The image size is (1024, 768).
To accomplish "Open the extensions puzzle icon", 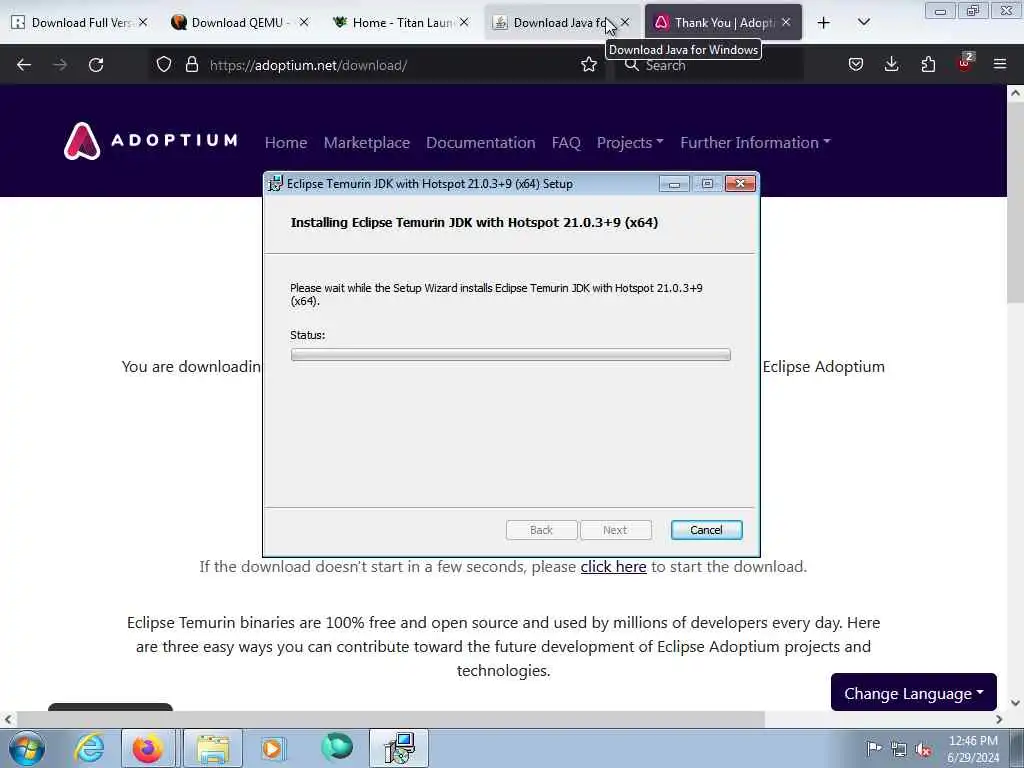I will coord(928,64).
